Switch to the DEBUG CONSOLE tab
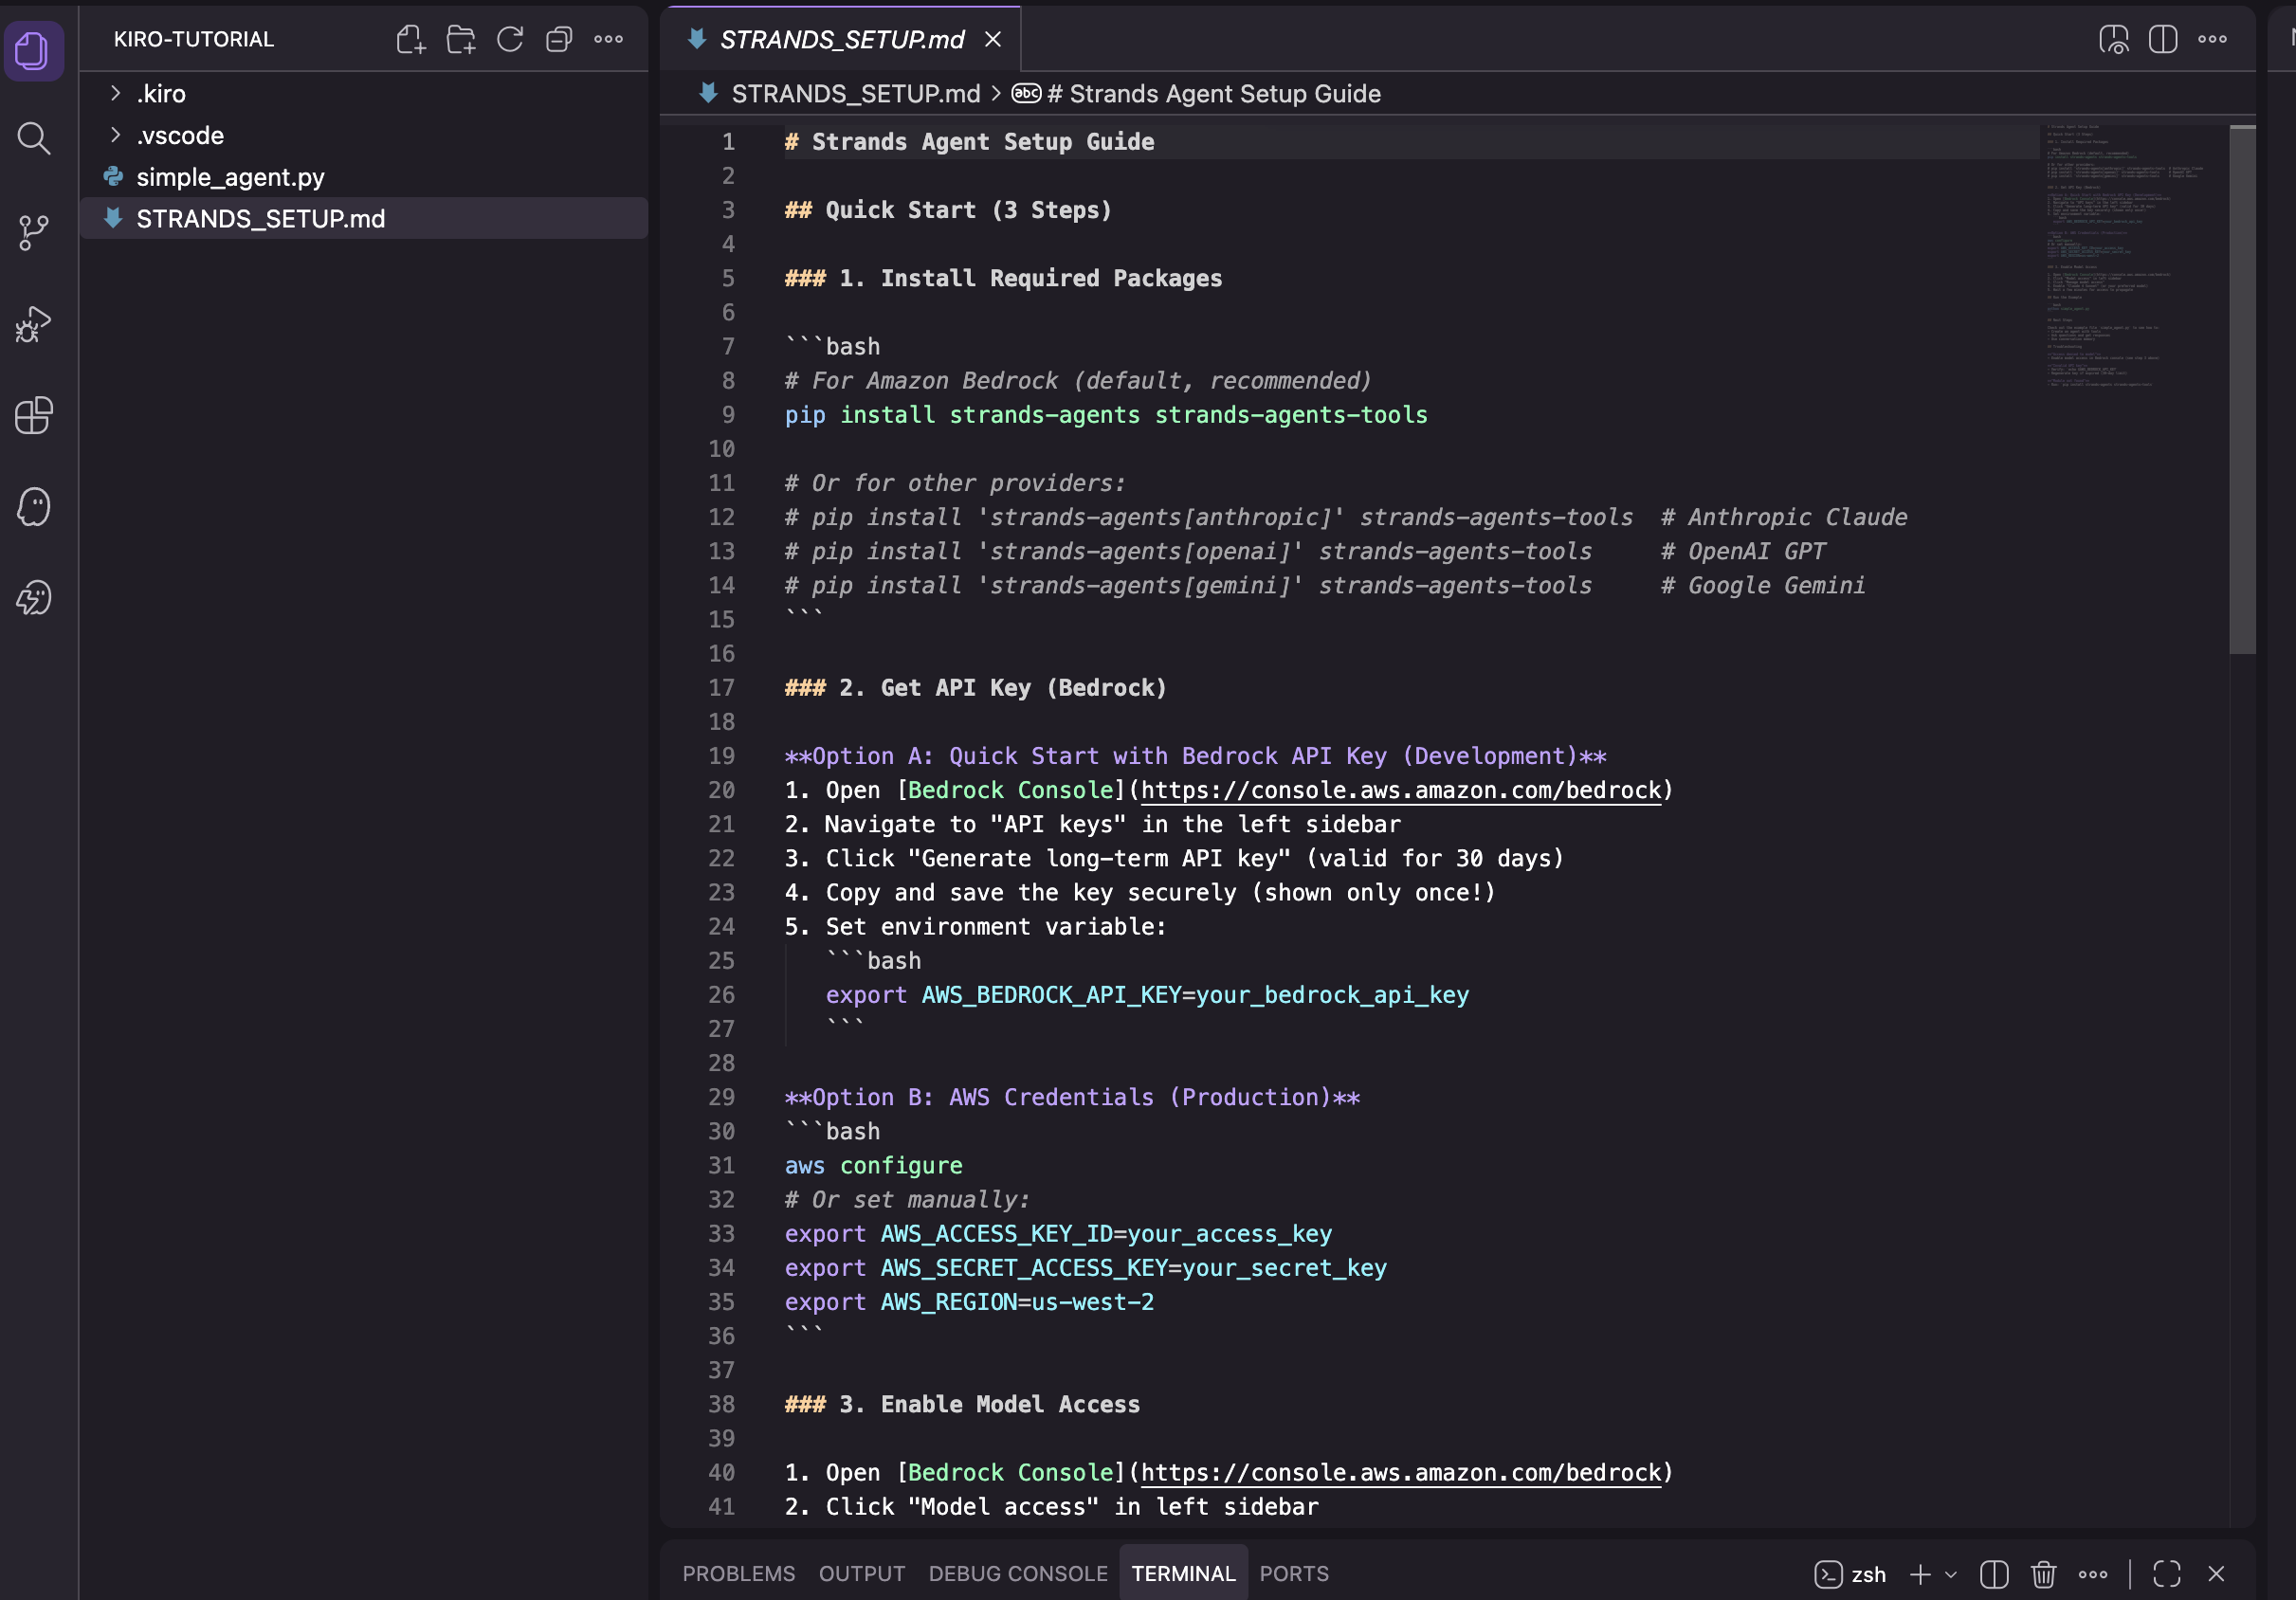 tap(1017, 1574)
